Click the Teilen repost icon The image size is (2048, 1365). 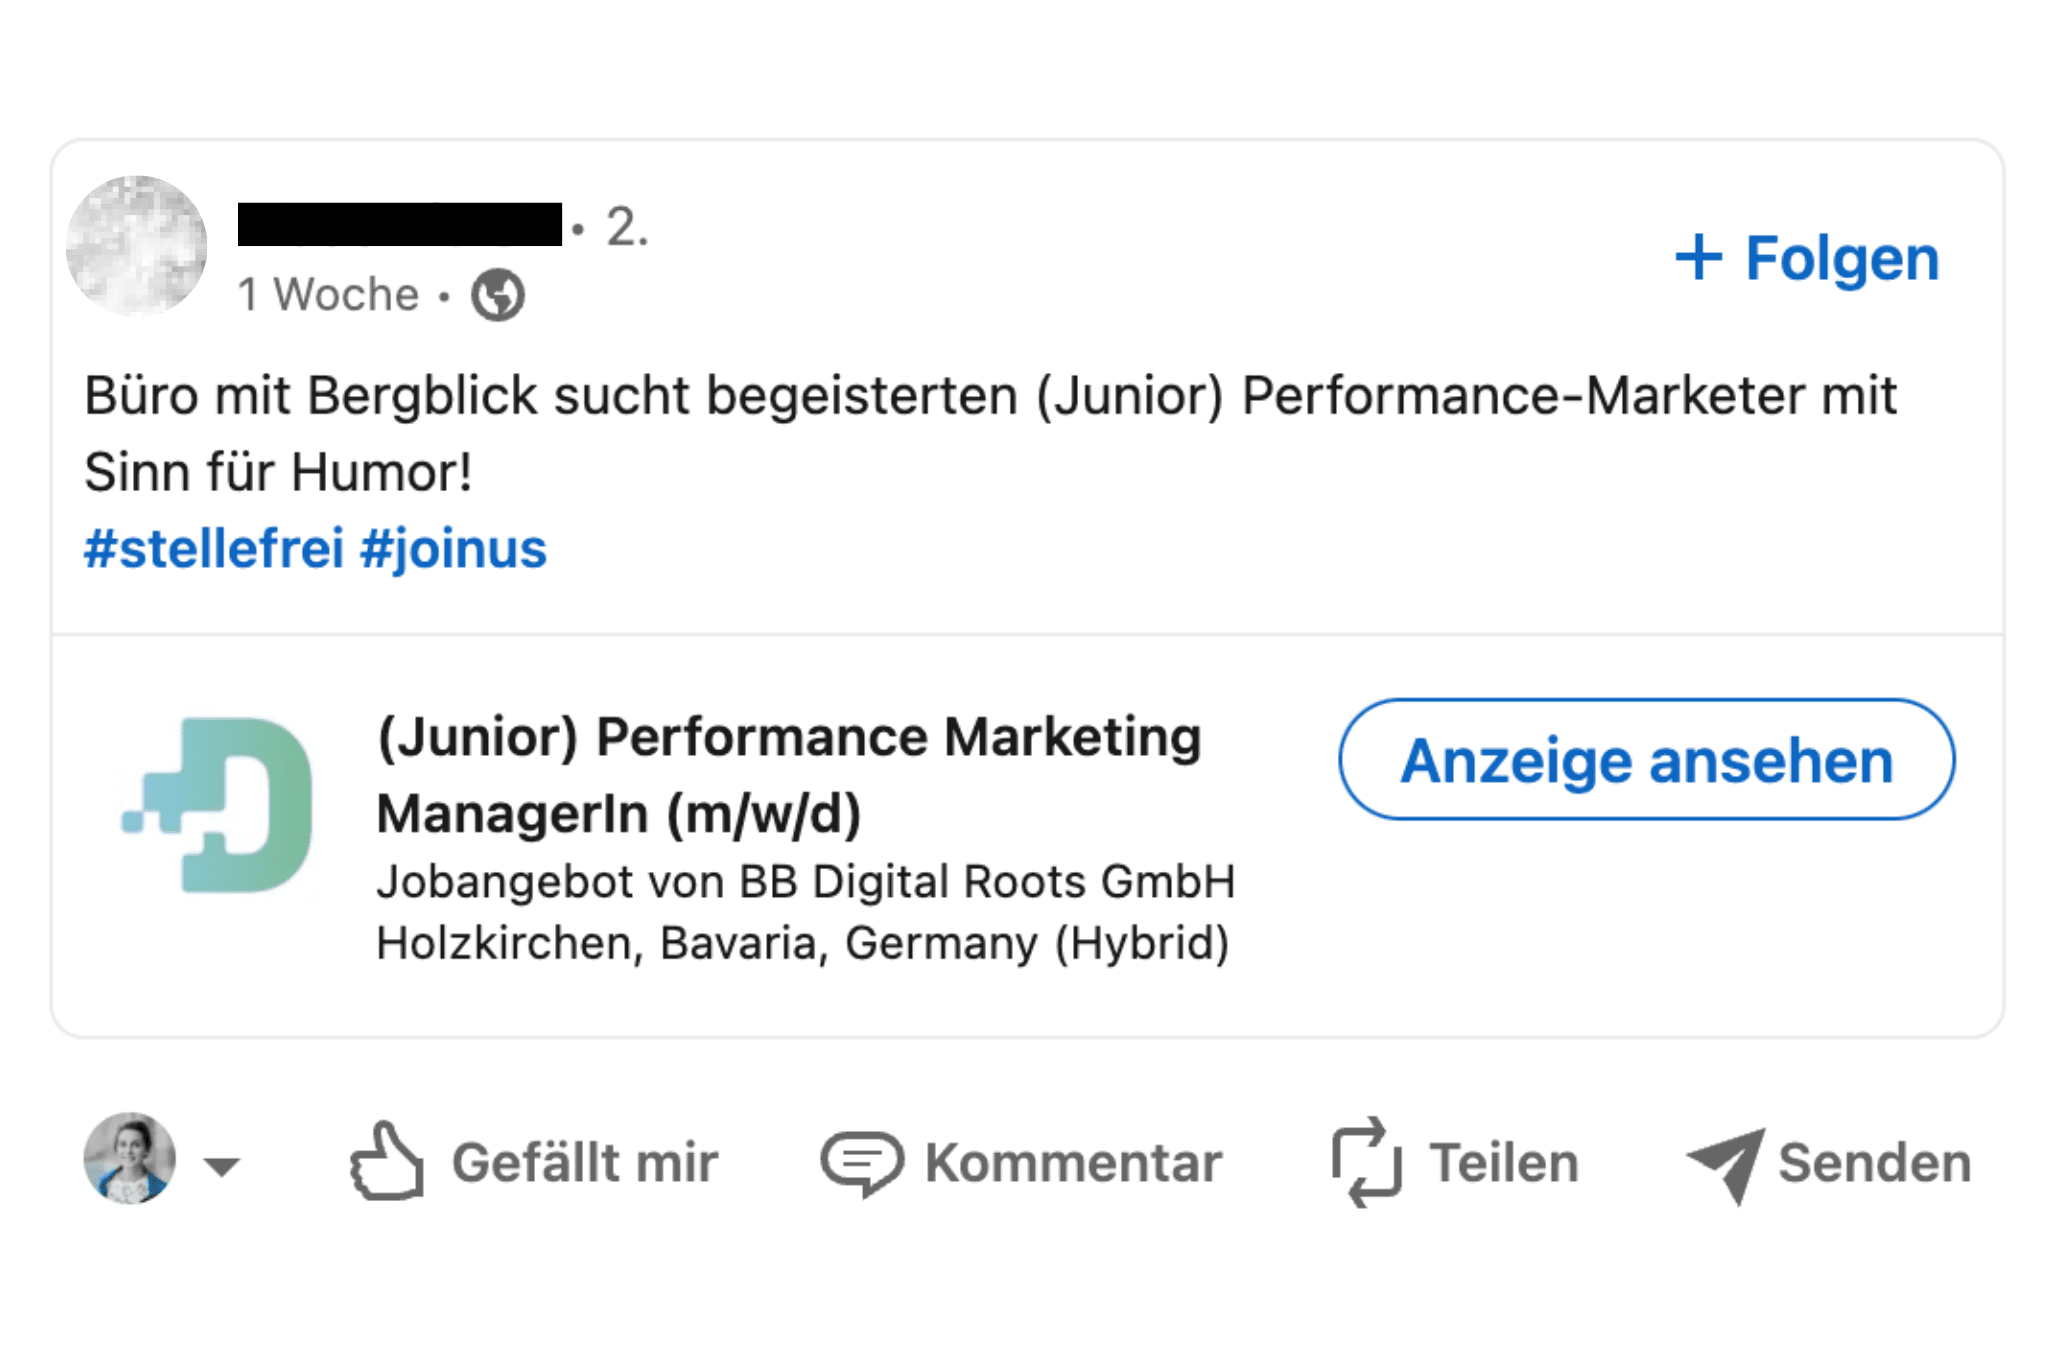pos(1366,1160)
